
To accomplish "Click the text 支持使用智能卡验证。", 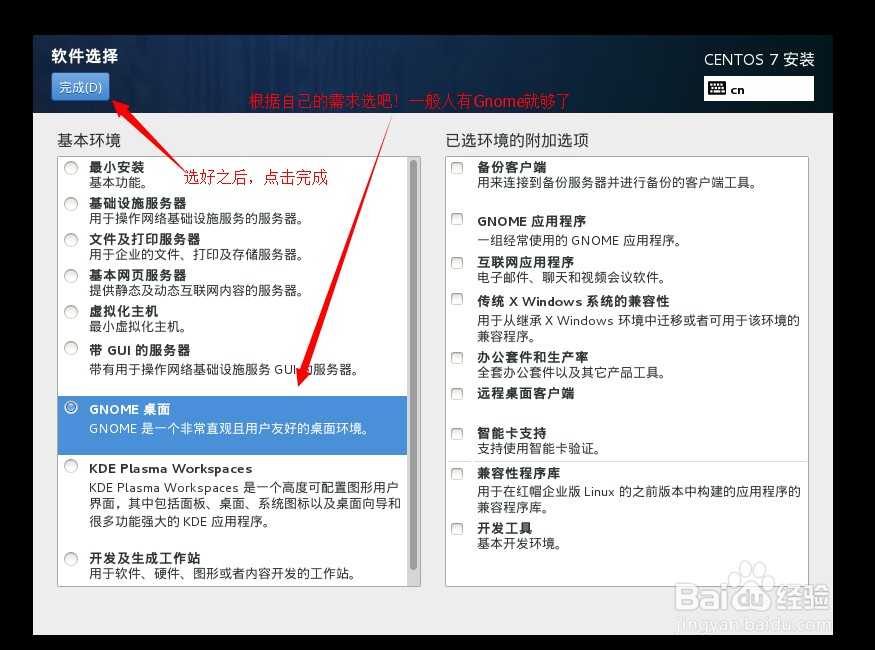I will tap(539, 448).
